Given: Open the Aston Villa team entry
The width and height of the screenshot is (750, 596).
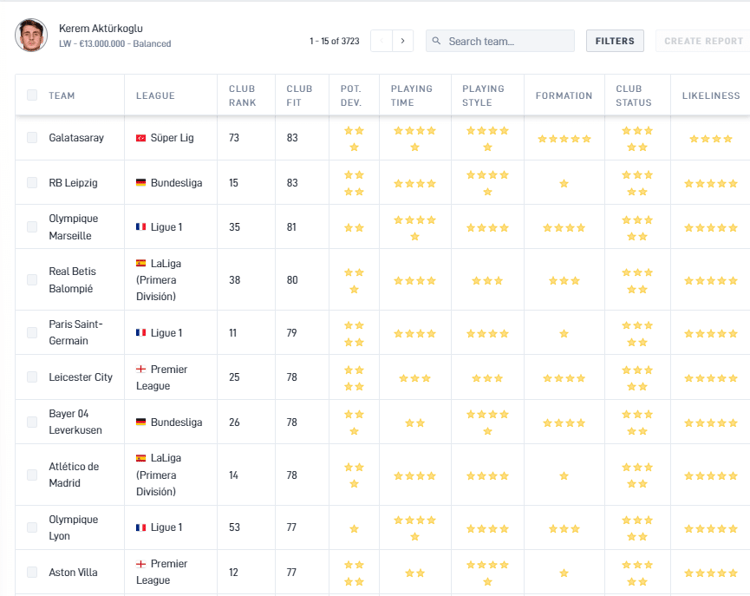Looking at the screenshot, I should tap(73, 572).
